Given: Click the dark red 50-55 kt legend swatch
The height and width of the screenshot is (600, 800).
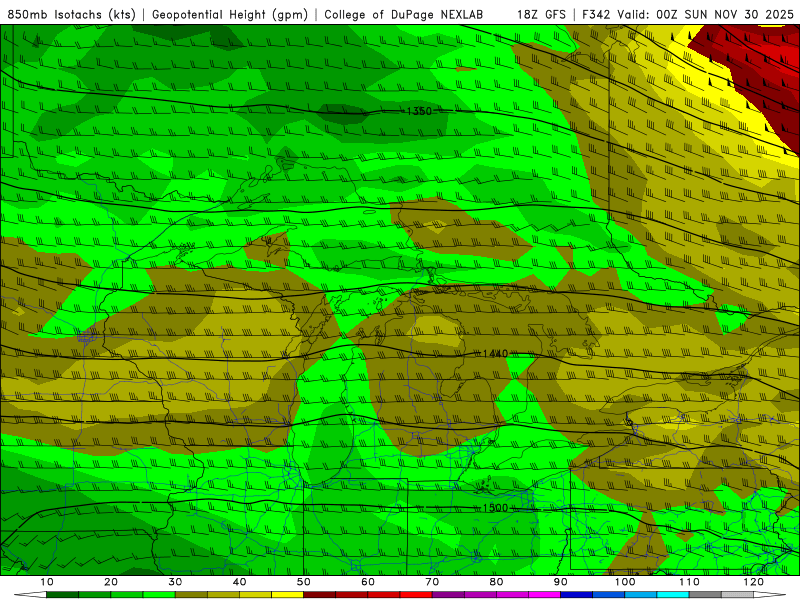Looking at the screenshot, I should (x=319, y=595).
